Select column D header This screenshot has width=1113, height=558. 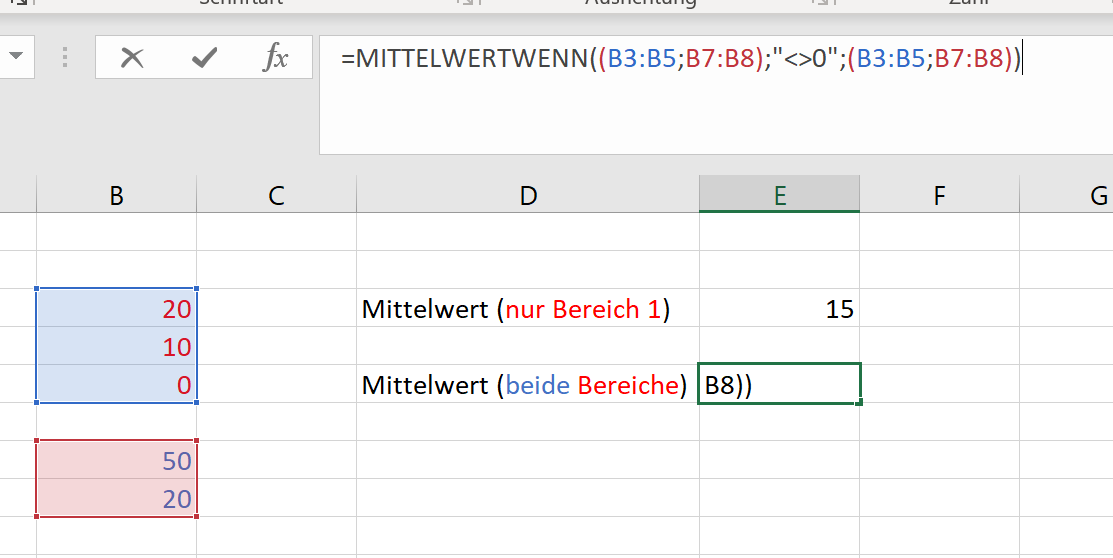[528, 196]
